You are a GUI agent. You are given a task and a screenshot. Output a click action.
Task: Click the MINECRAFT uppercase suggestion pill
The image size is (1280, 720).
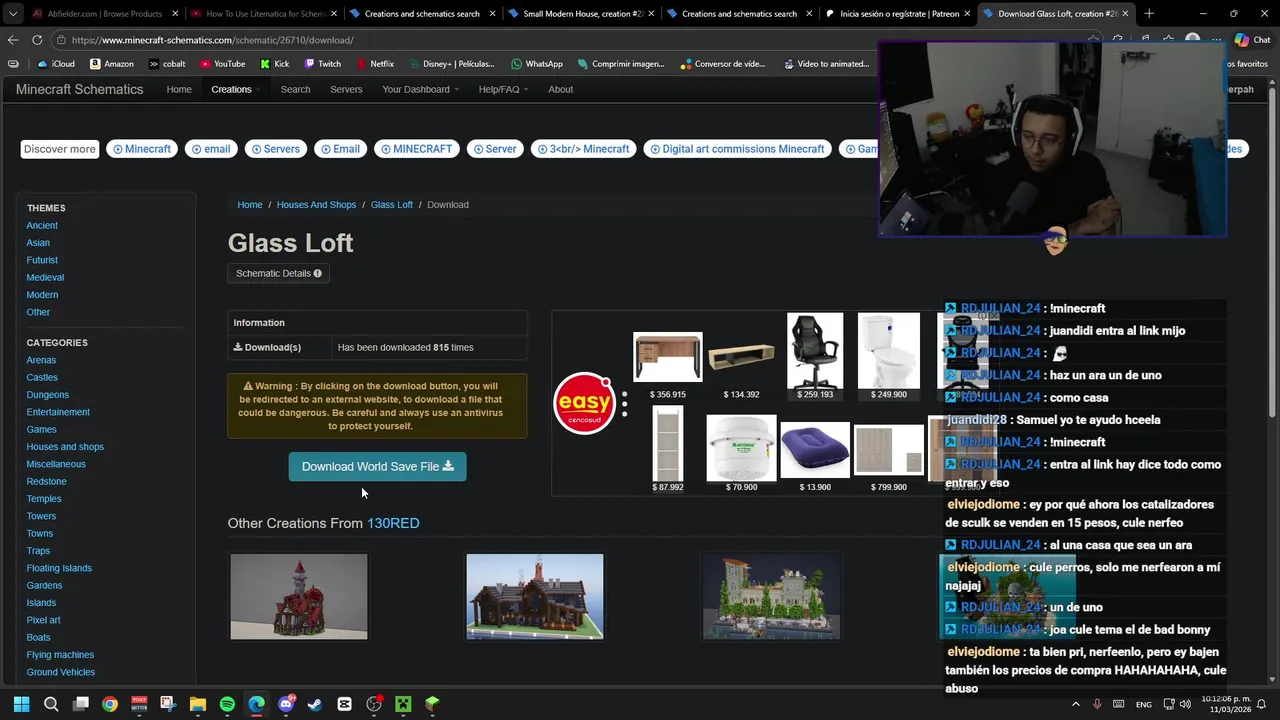tap(416, 149)
